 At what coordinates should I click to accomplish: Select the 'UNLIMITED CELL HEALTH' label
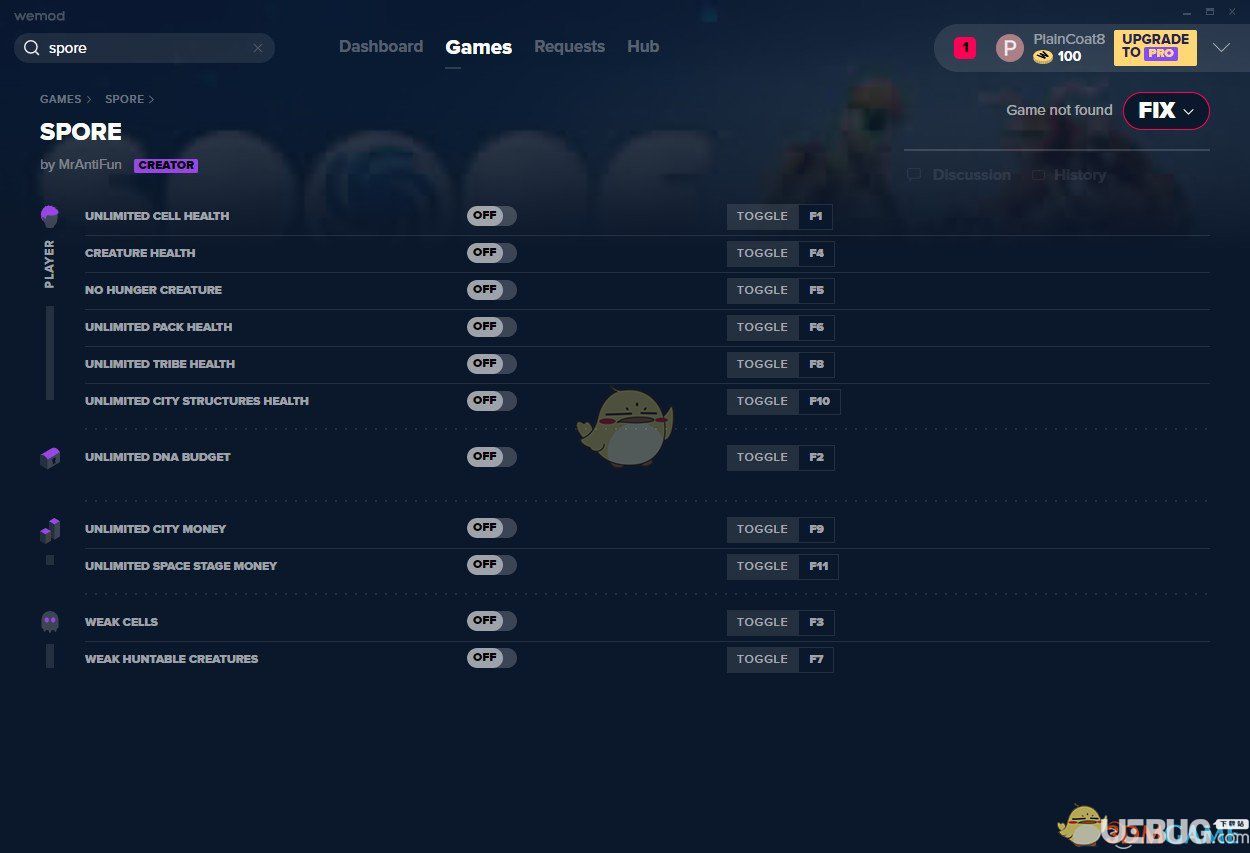pos(157,216)
